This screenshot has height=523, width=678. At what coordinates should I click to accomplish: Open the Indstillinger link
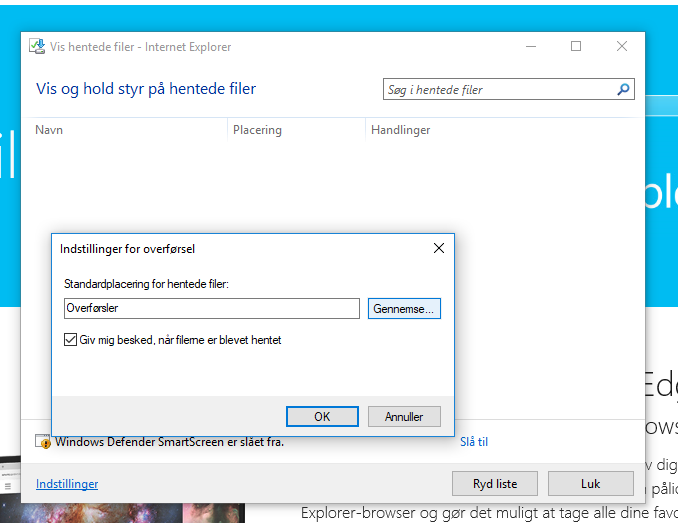(x=67, y=484)
